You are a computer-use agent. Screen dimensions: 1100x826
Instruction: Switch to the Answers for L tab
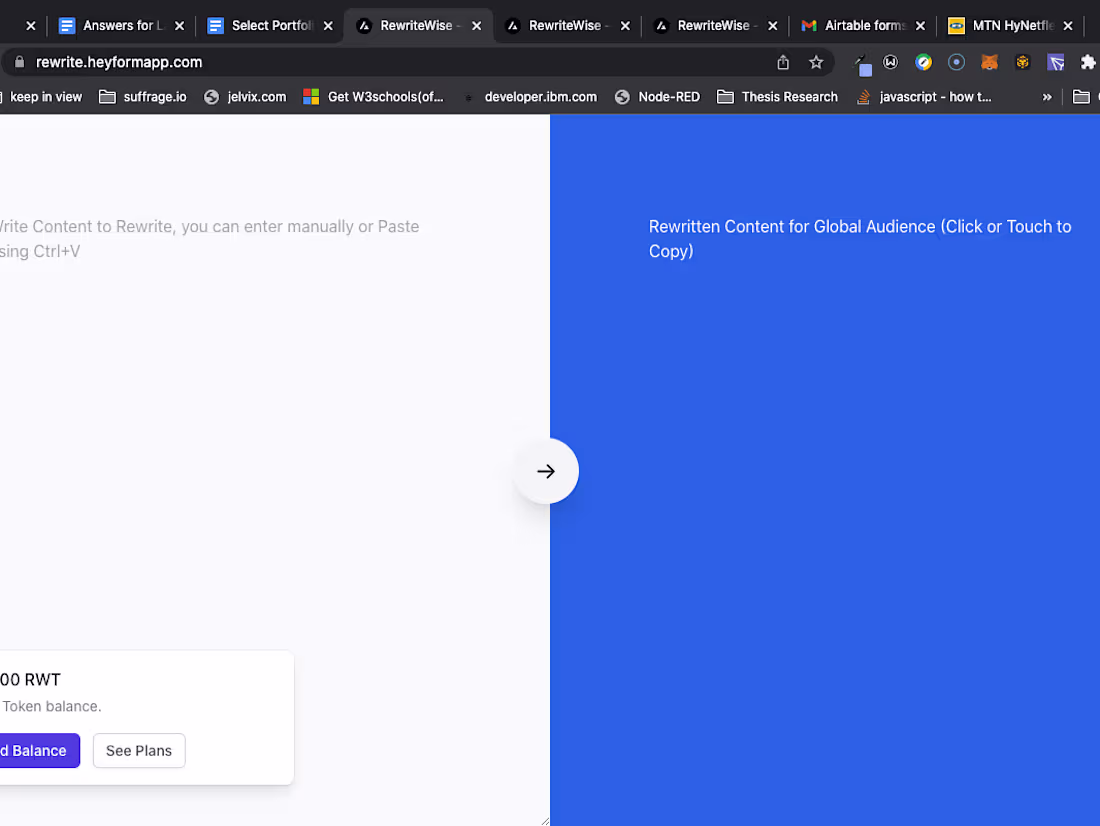pos(121,26)
